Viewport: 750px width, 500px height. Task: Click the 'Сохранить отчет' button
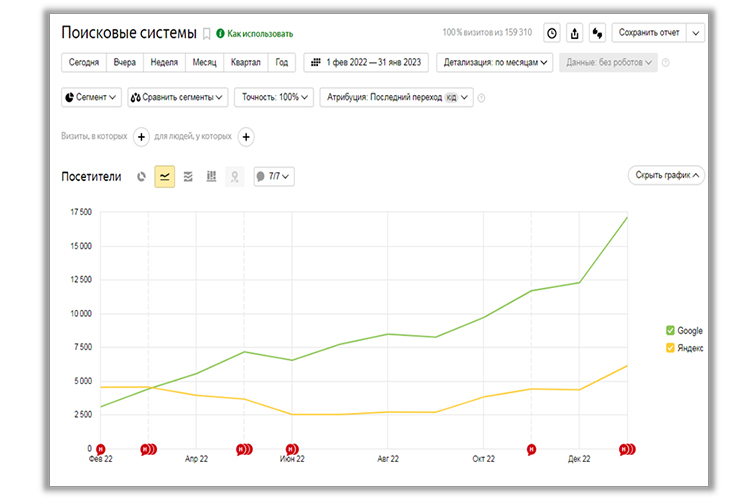649,33
